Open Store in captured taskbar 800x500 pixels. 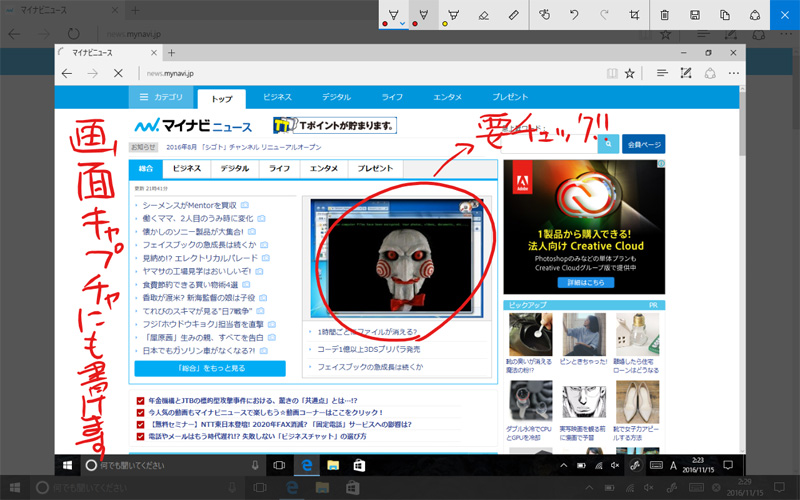359,465
